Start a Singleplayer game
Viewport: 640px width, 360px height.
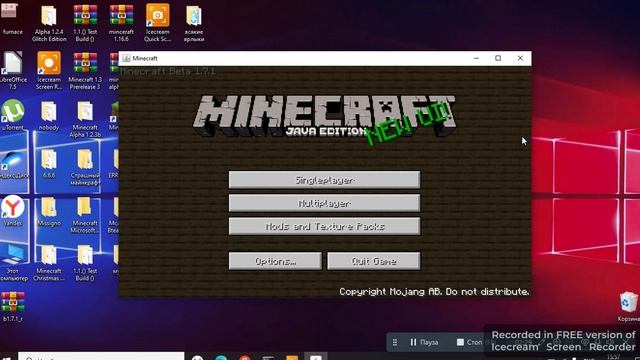pyautogui.click(x=324, y=180)
